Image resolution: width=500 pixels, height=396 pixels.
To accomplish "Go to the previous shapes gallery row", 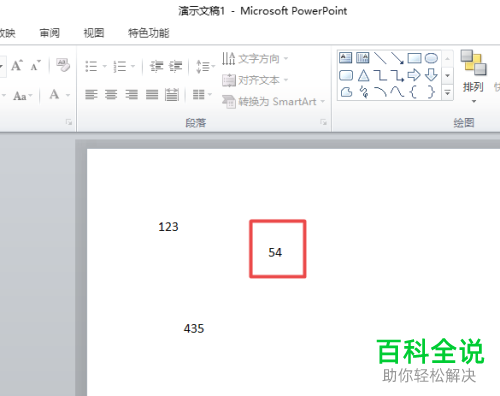I will click(x=447, y=59).
